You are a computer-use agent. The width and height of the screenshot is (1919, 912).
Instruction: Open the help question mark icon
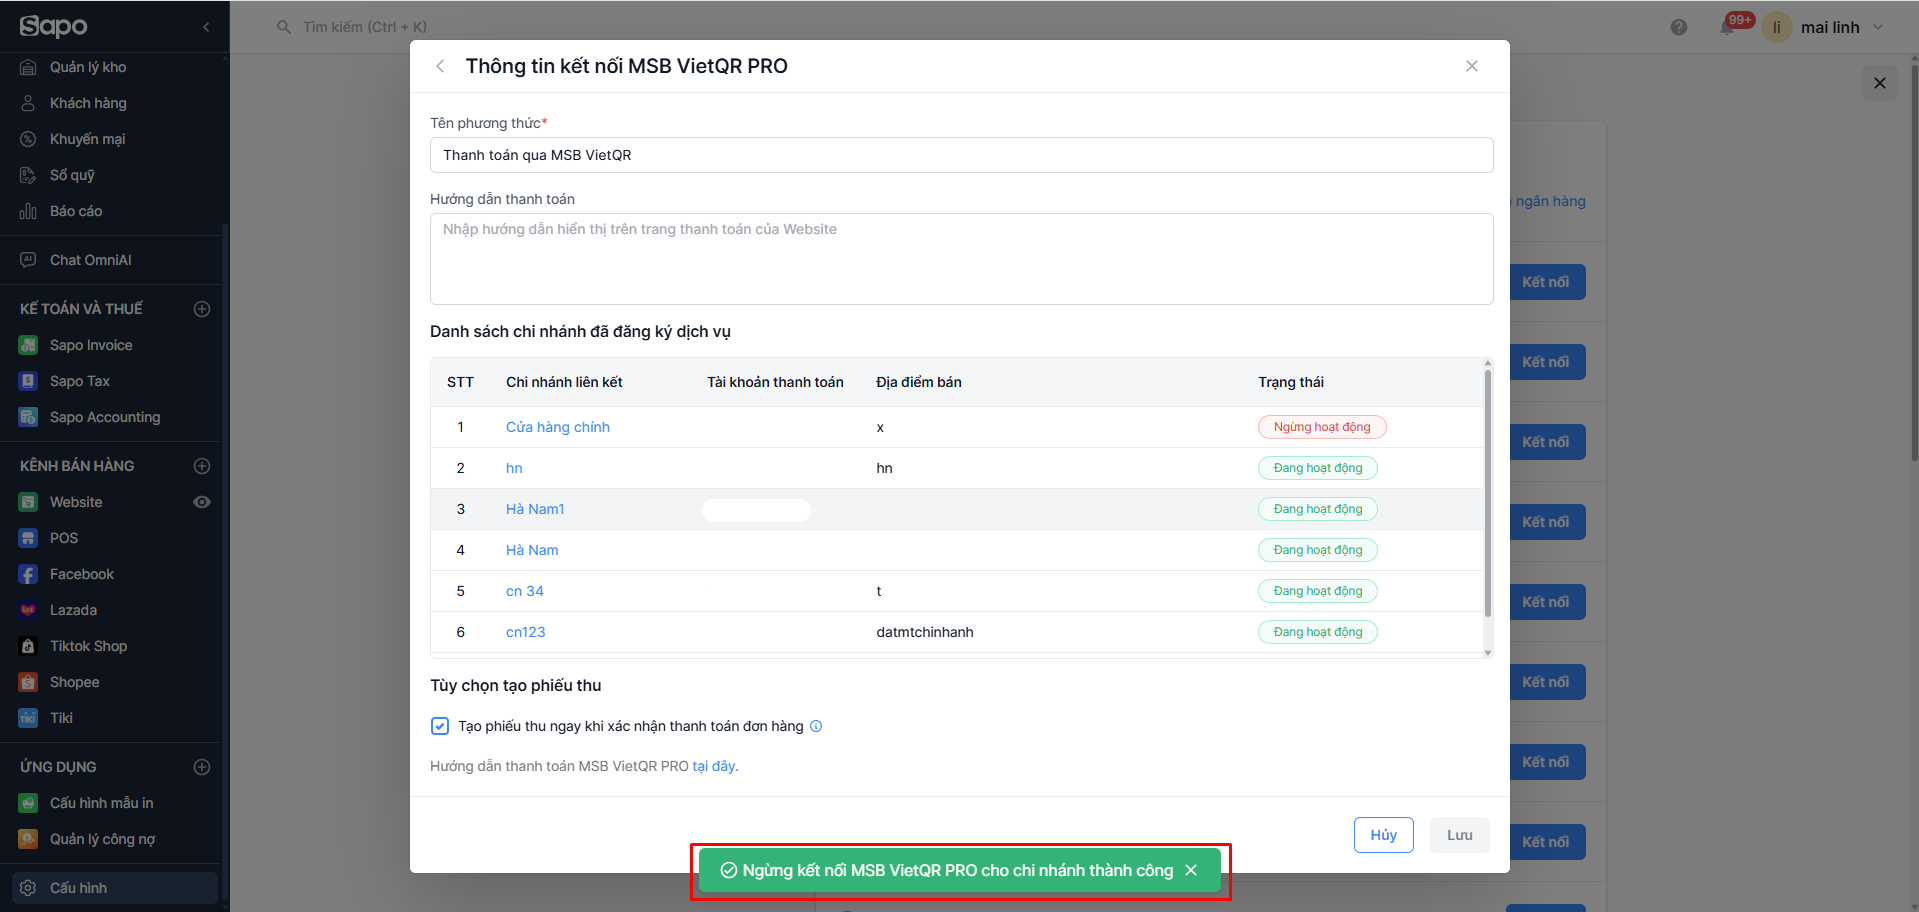[1679, 27]
